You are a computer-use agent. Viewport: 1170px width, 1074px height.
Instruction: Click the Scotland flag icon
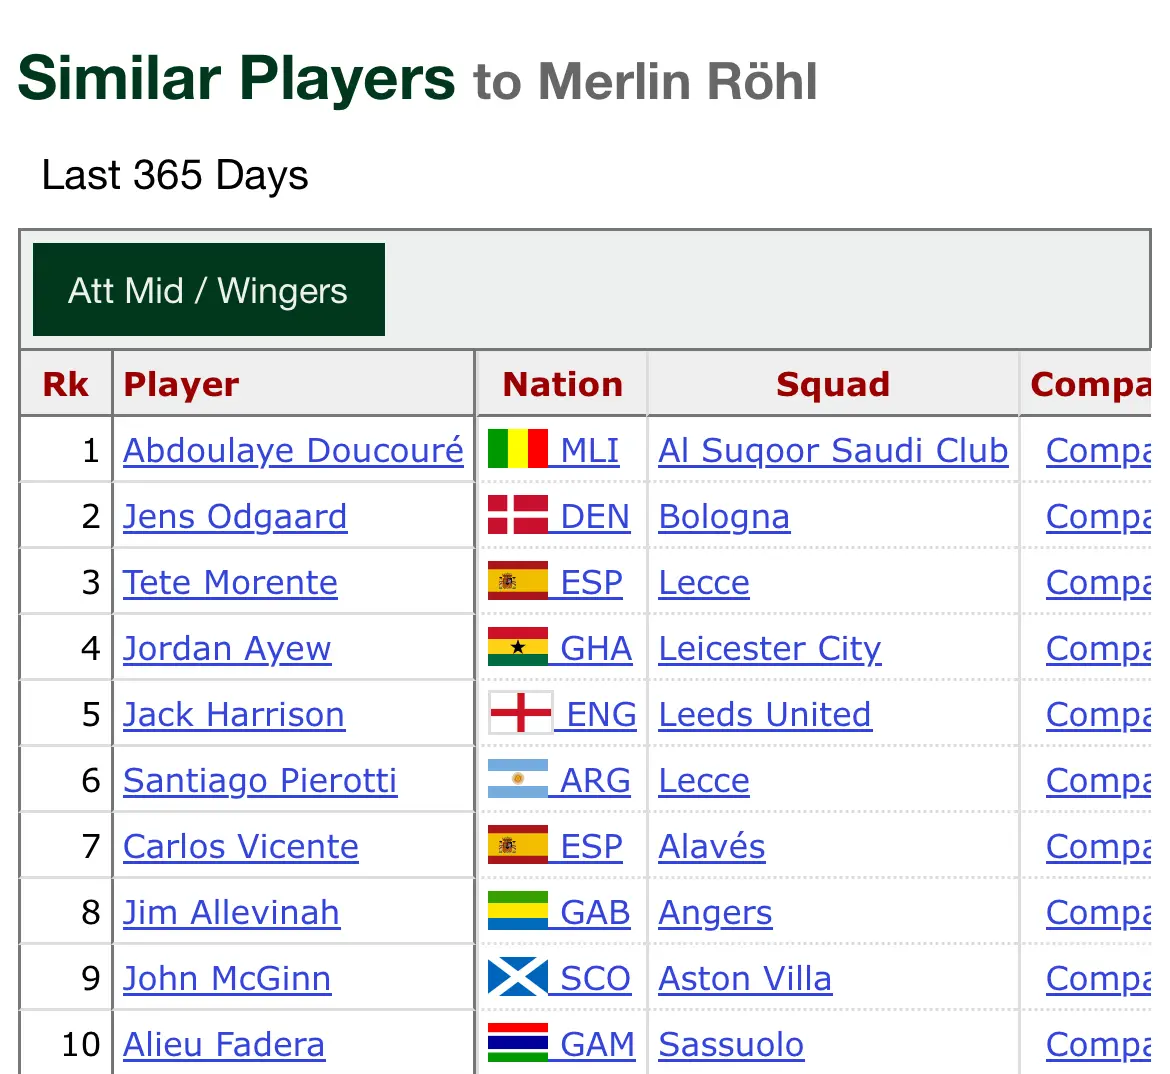[x=518, y=978]
